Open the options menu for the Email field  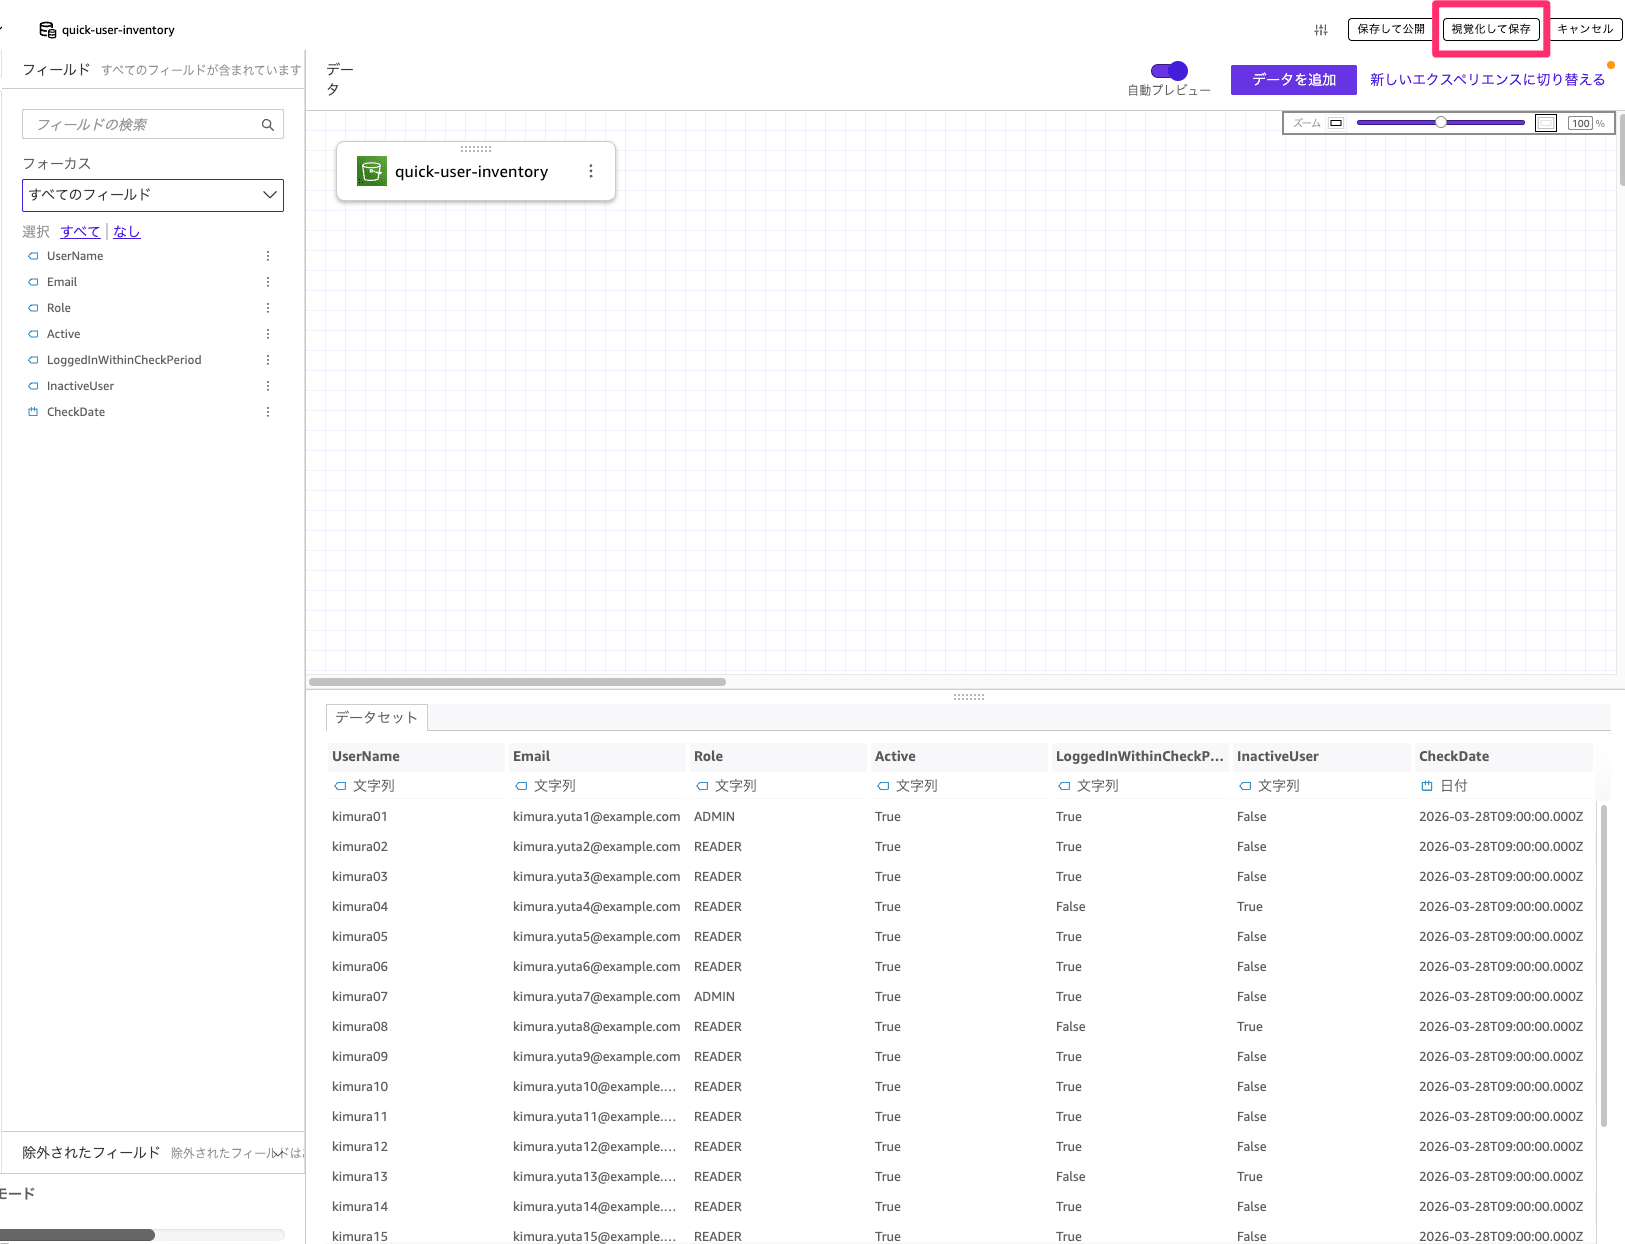tap(267, 281)
